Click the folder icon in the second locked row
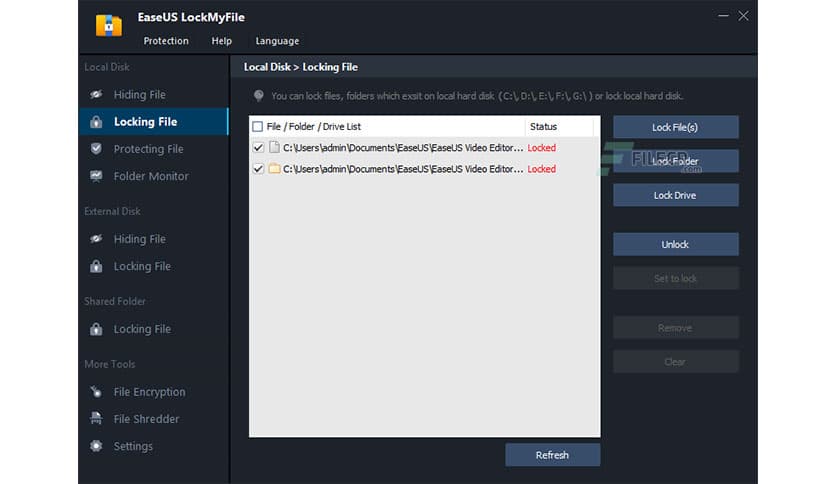836x484 pixels. (274, 168)
